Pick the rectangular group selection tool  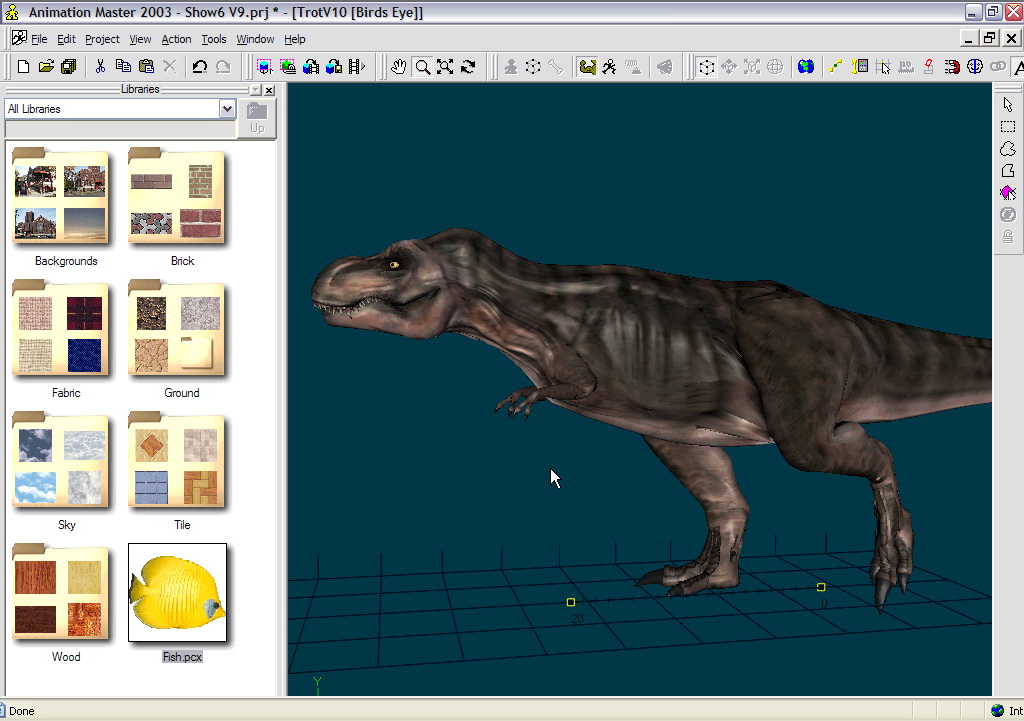pos(1008,127)
